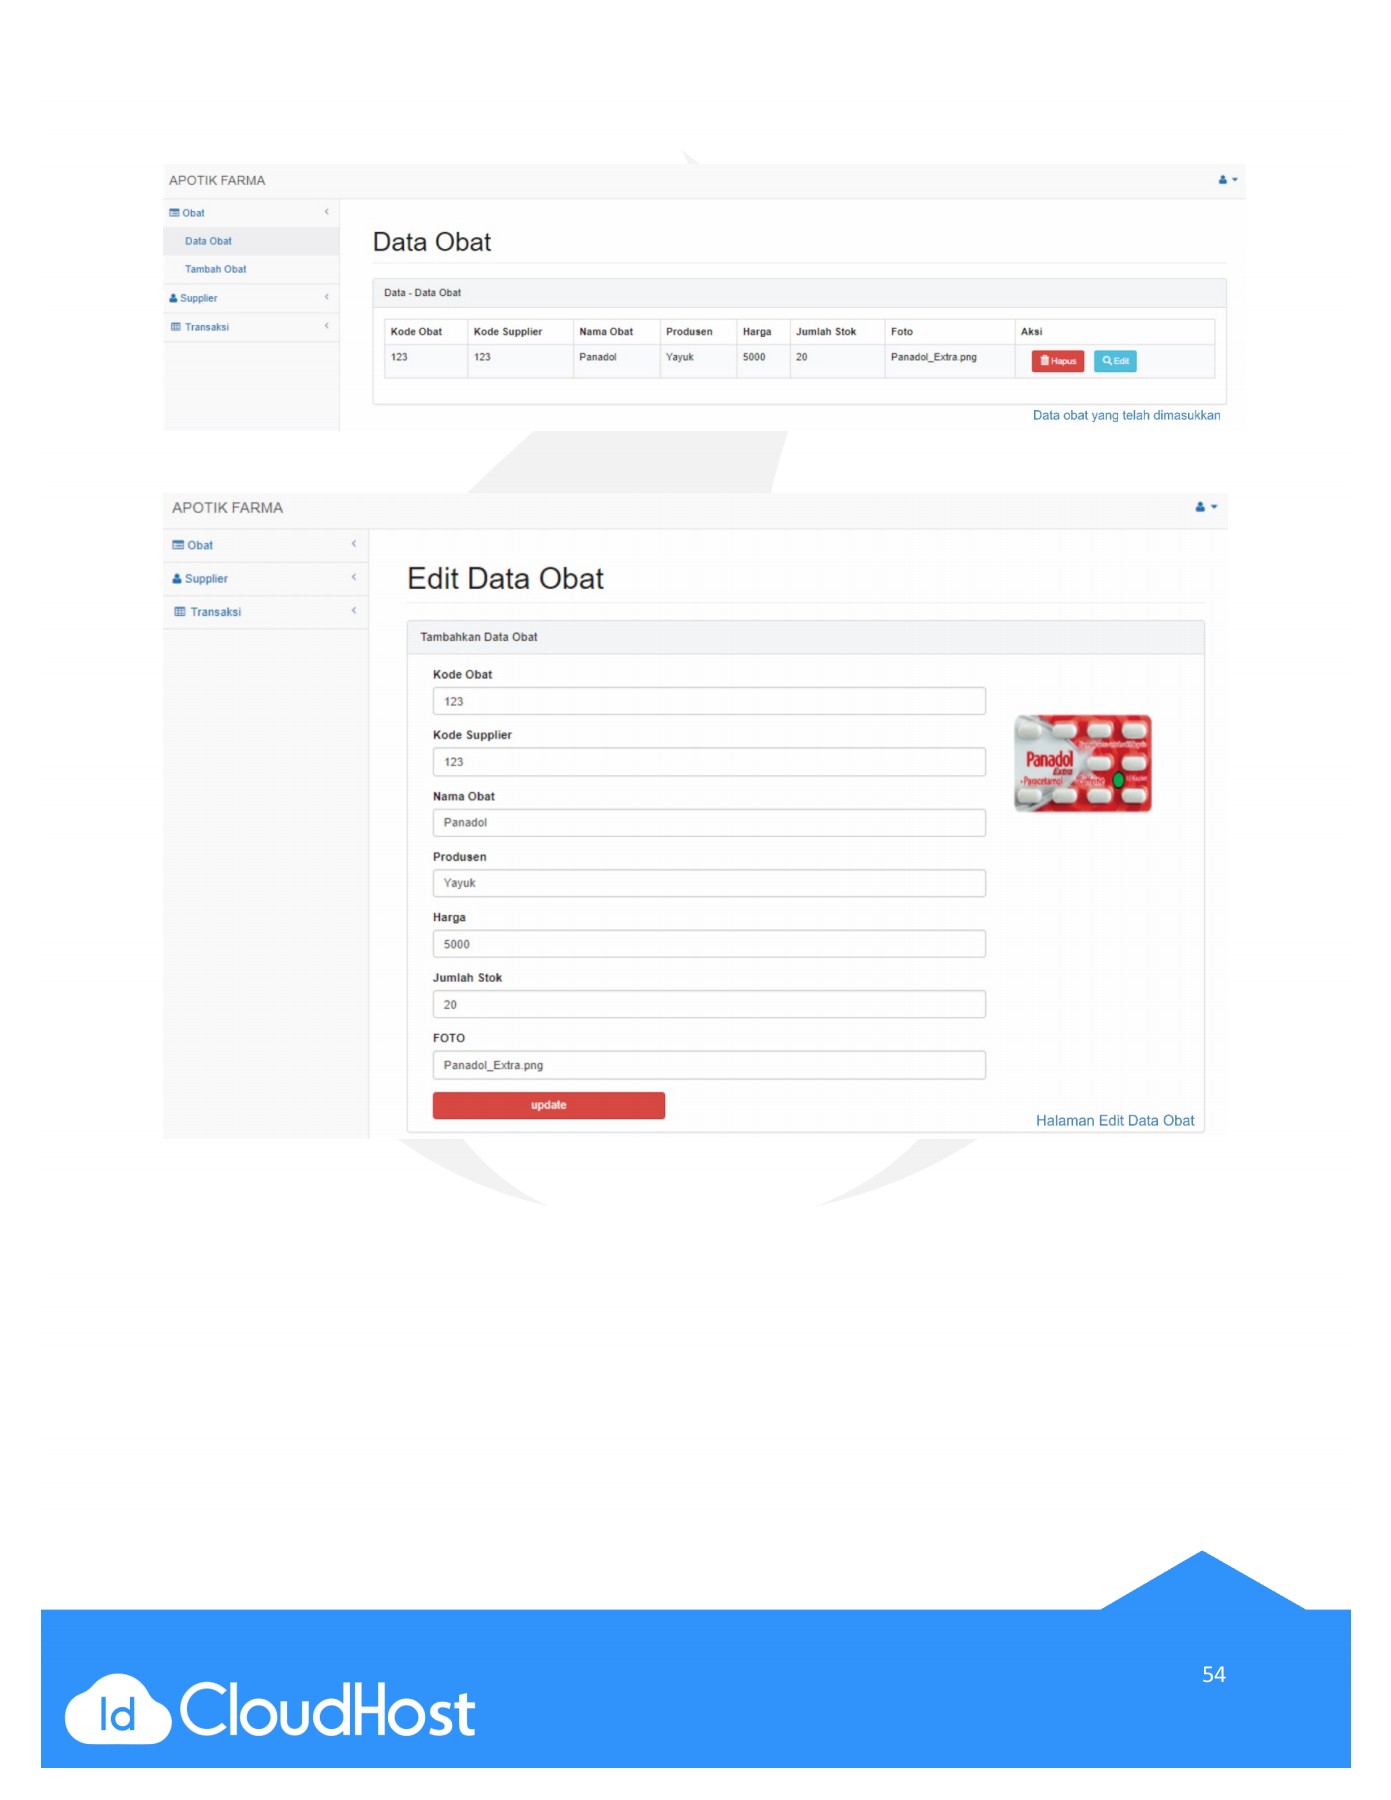Click the Obat icon in lower sidebar

(178, 545)
